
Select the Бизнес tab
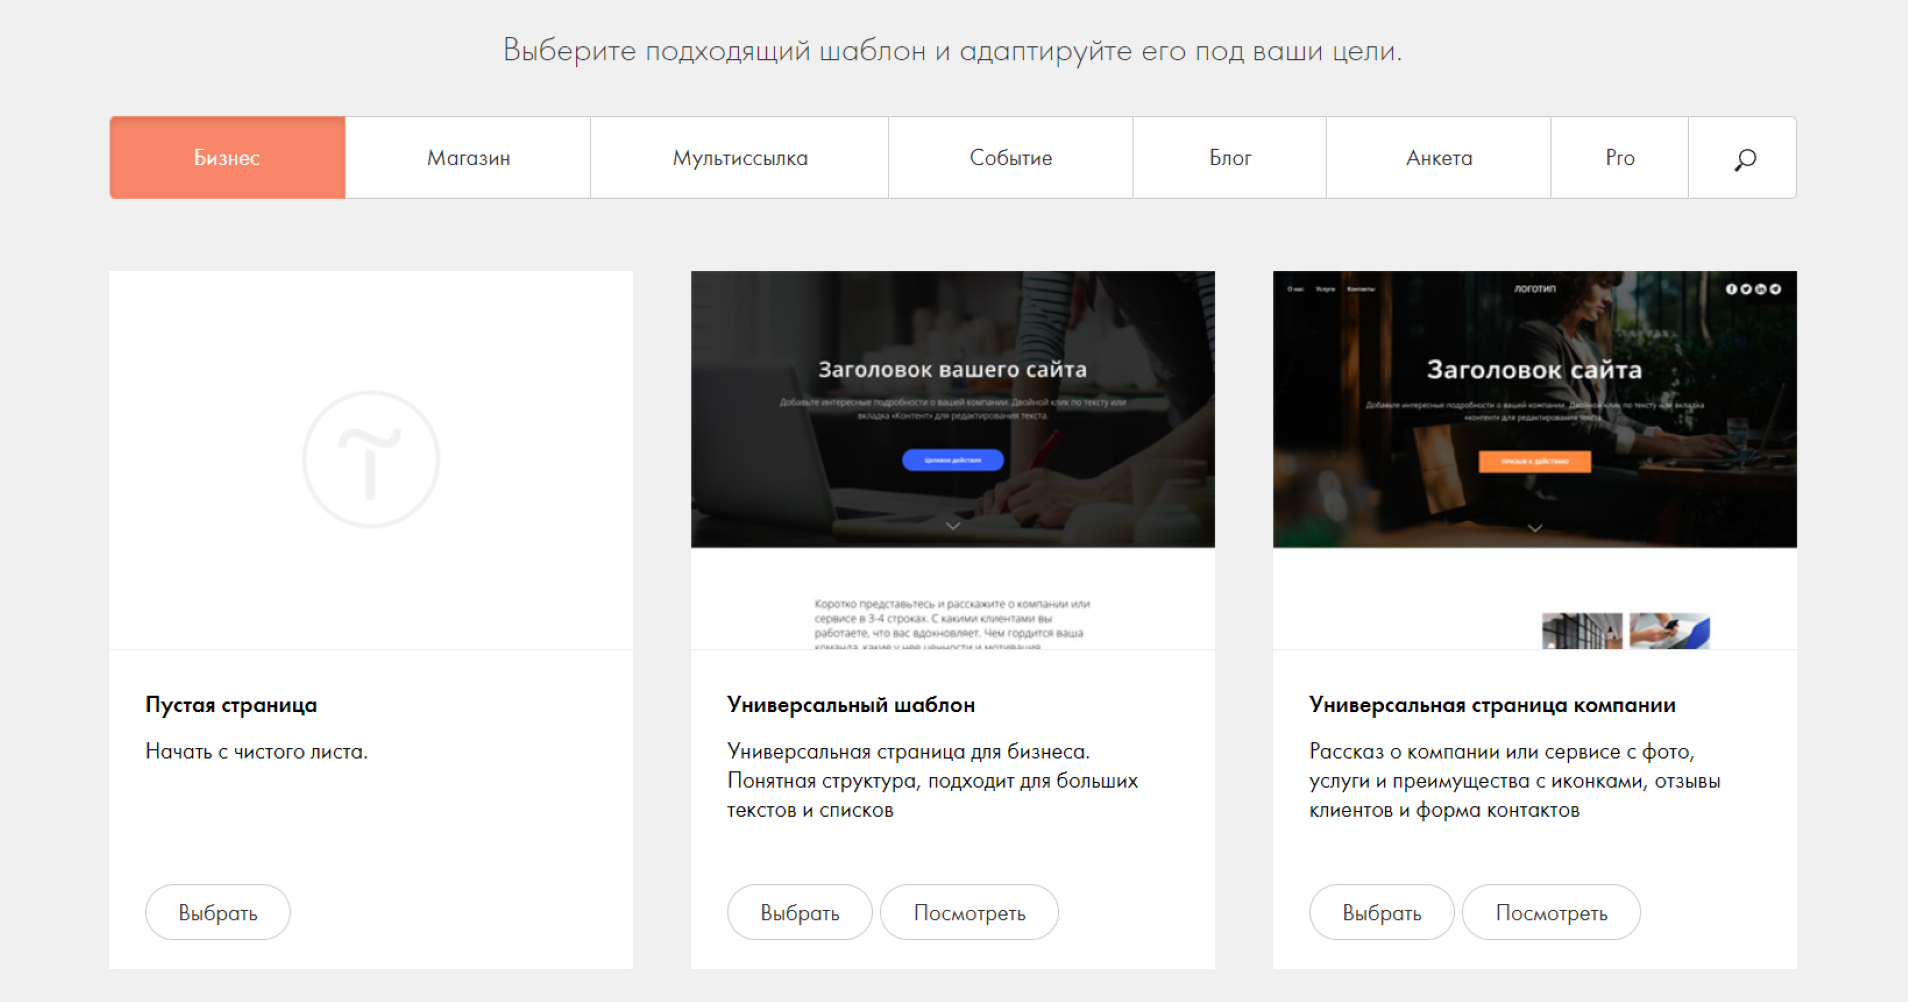pos(227,158)
